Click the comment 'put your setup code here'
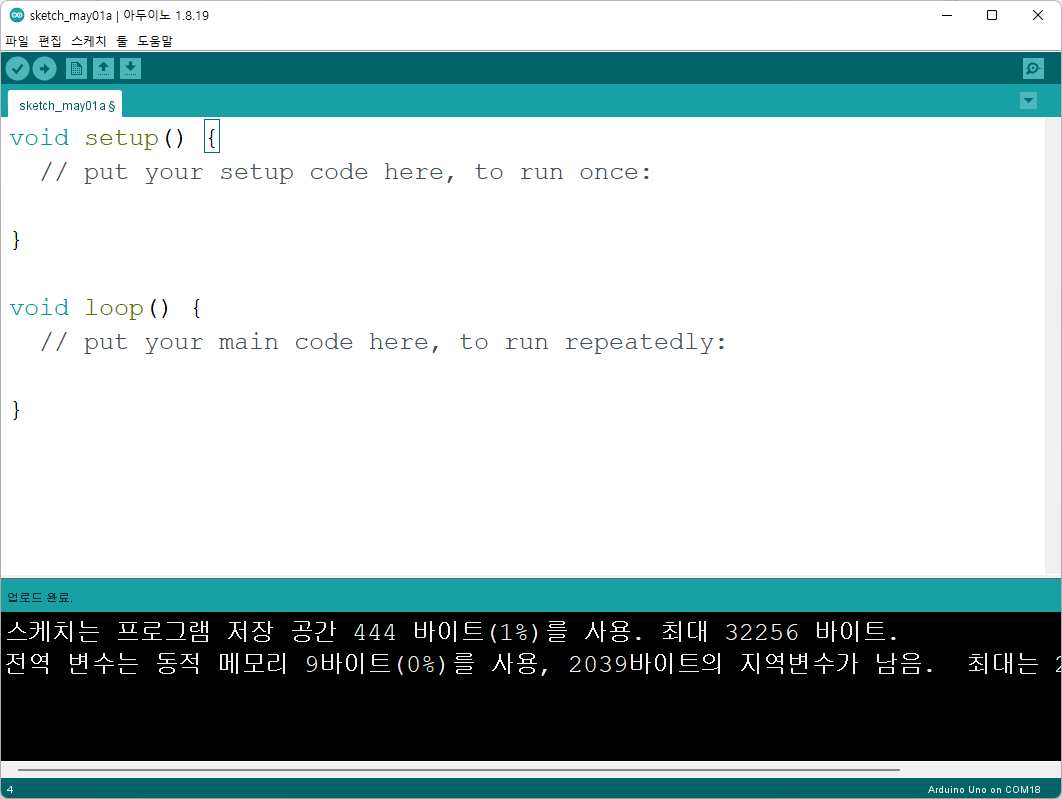This screenshot has height=799, width=1062. tap(345, 172)
